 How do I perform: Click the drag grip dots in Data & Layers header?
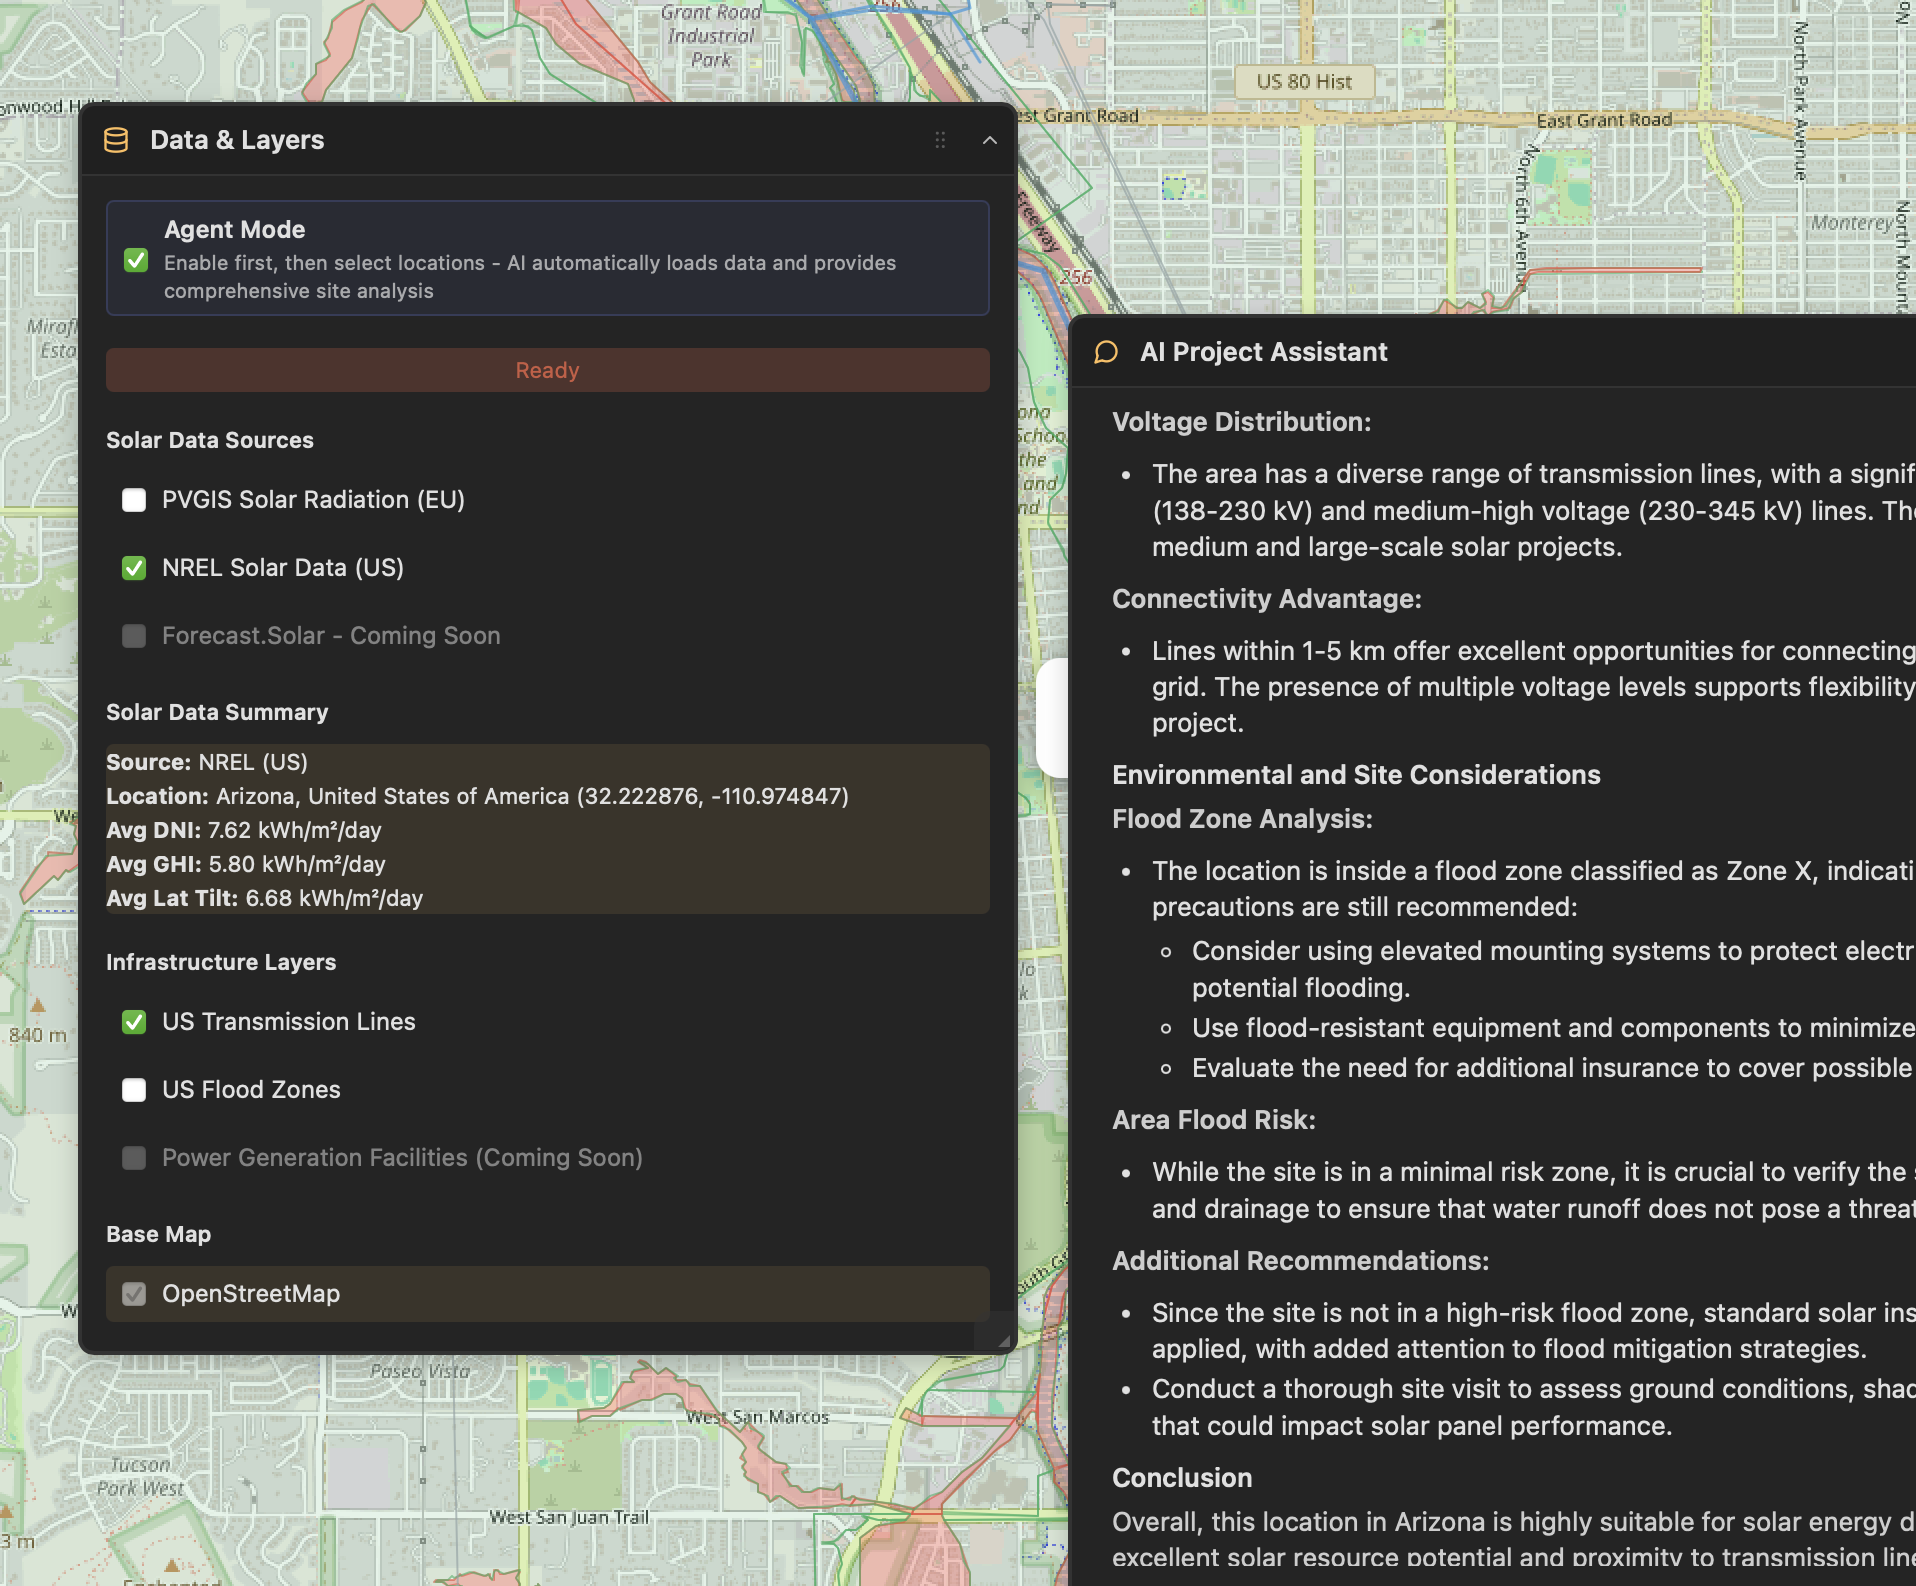tap(940, 140)
